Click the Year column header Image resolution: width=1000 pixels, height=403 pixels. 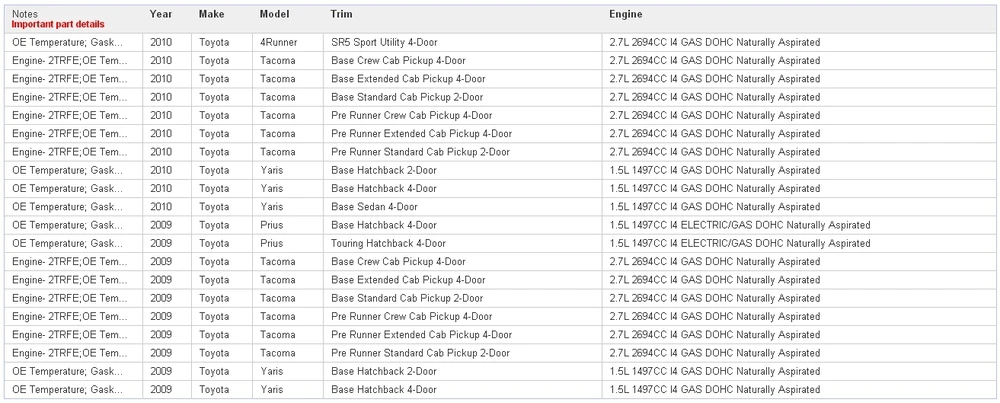click(161, 14)
